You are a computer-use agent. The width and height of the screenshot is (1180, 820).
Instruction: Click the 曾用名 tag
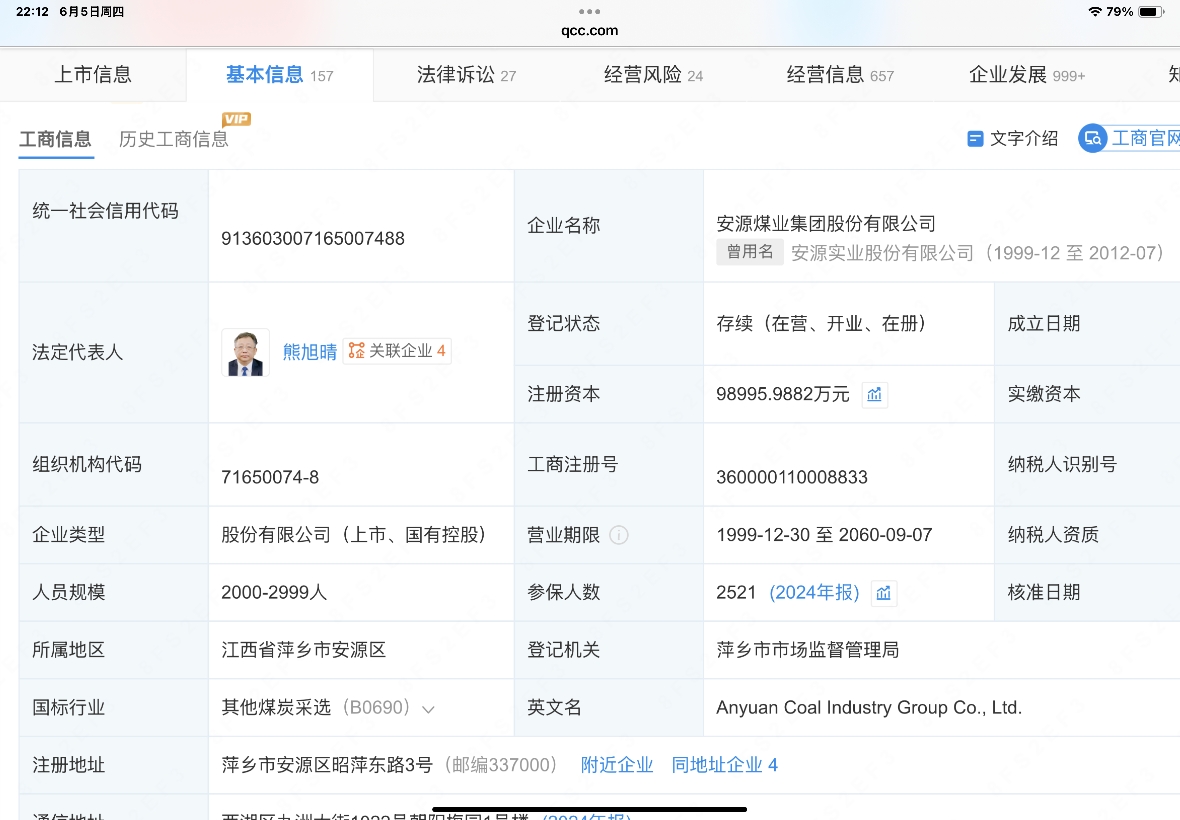pos(750,252)
